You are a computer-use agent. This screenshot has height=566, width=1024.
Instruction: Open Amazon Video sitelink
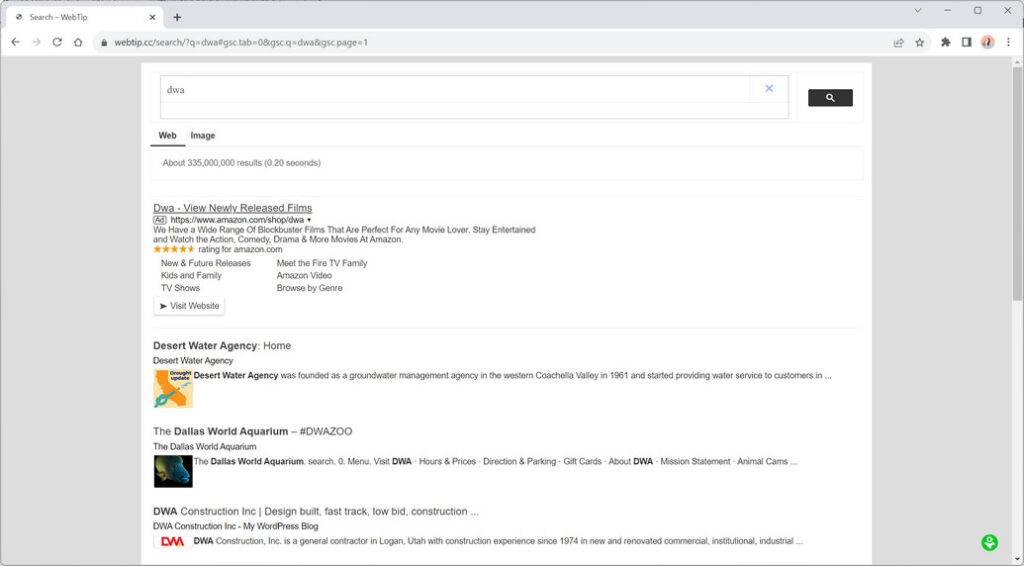click(304, 275)
